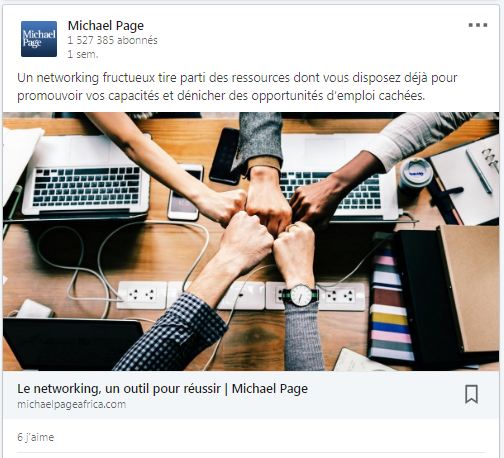Click the Michael Page logo avatar
Screen dimensions: 504x458
[39, 39]
